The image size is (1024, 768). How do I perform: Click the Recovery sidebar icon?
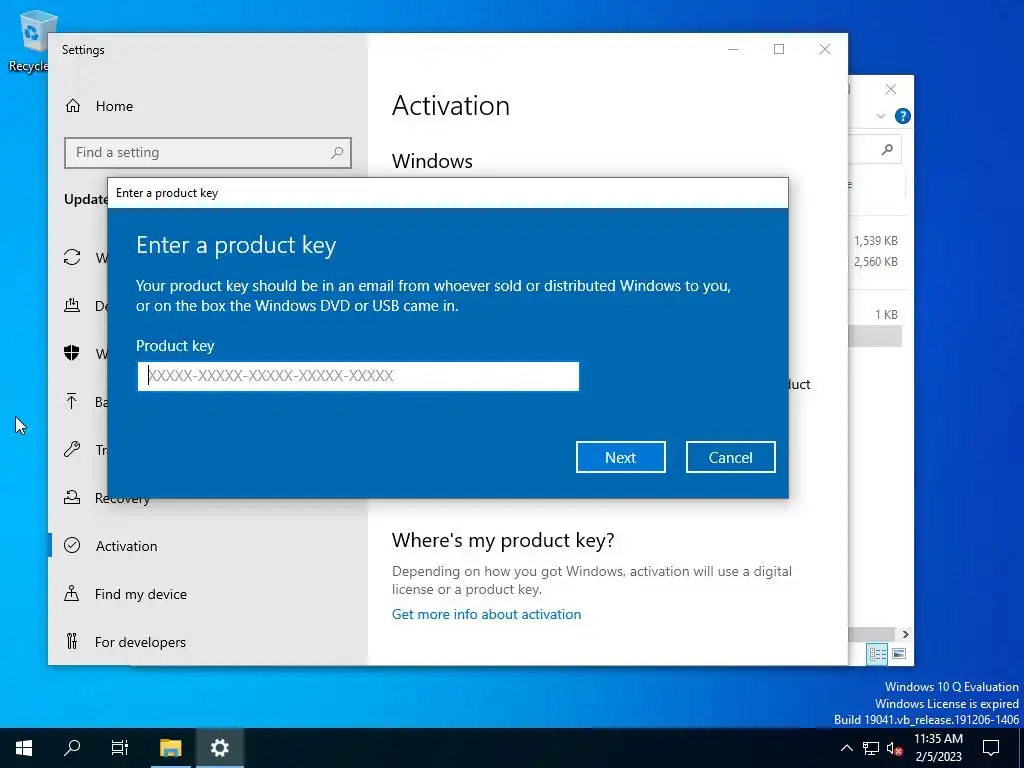click(x=72, y=498)
